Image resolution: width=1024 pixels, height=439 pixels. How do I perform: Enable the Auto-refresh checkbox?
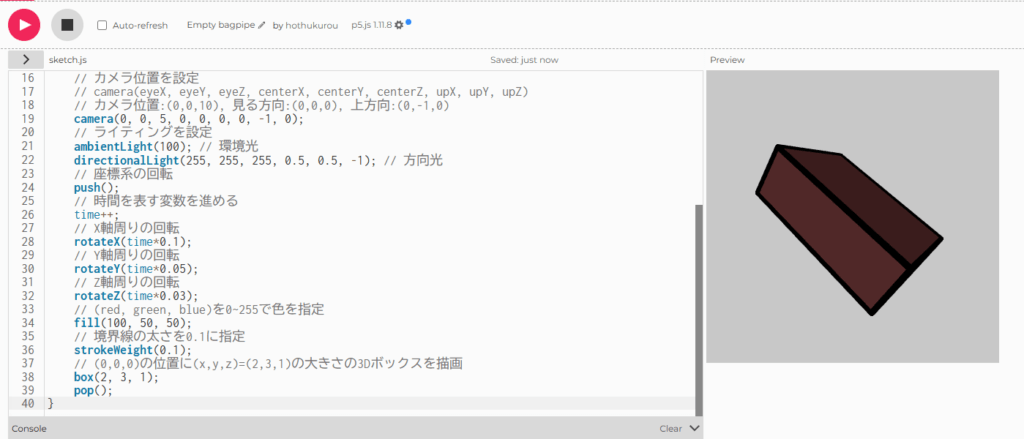[102, 25]
